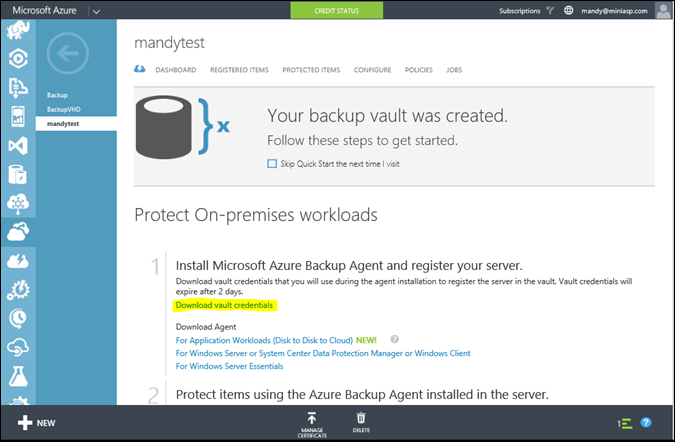Open the Visual Studio sidebar icon
675x442 pixels.
(x=17, y=145)
